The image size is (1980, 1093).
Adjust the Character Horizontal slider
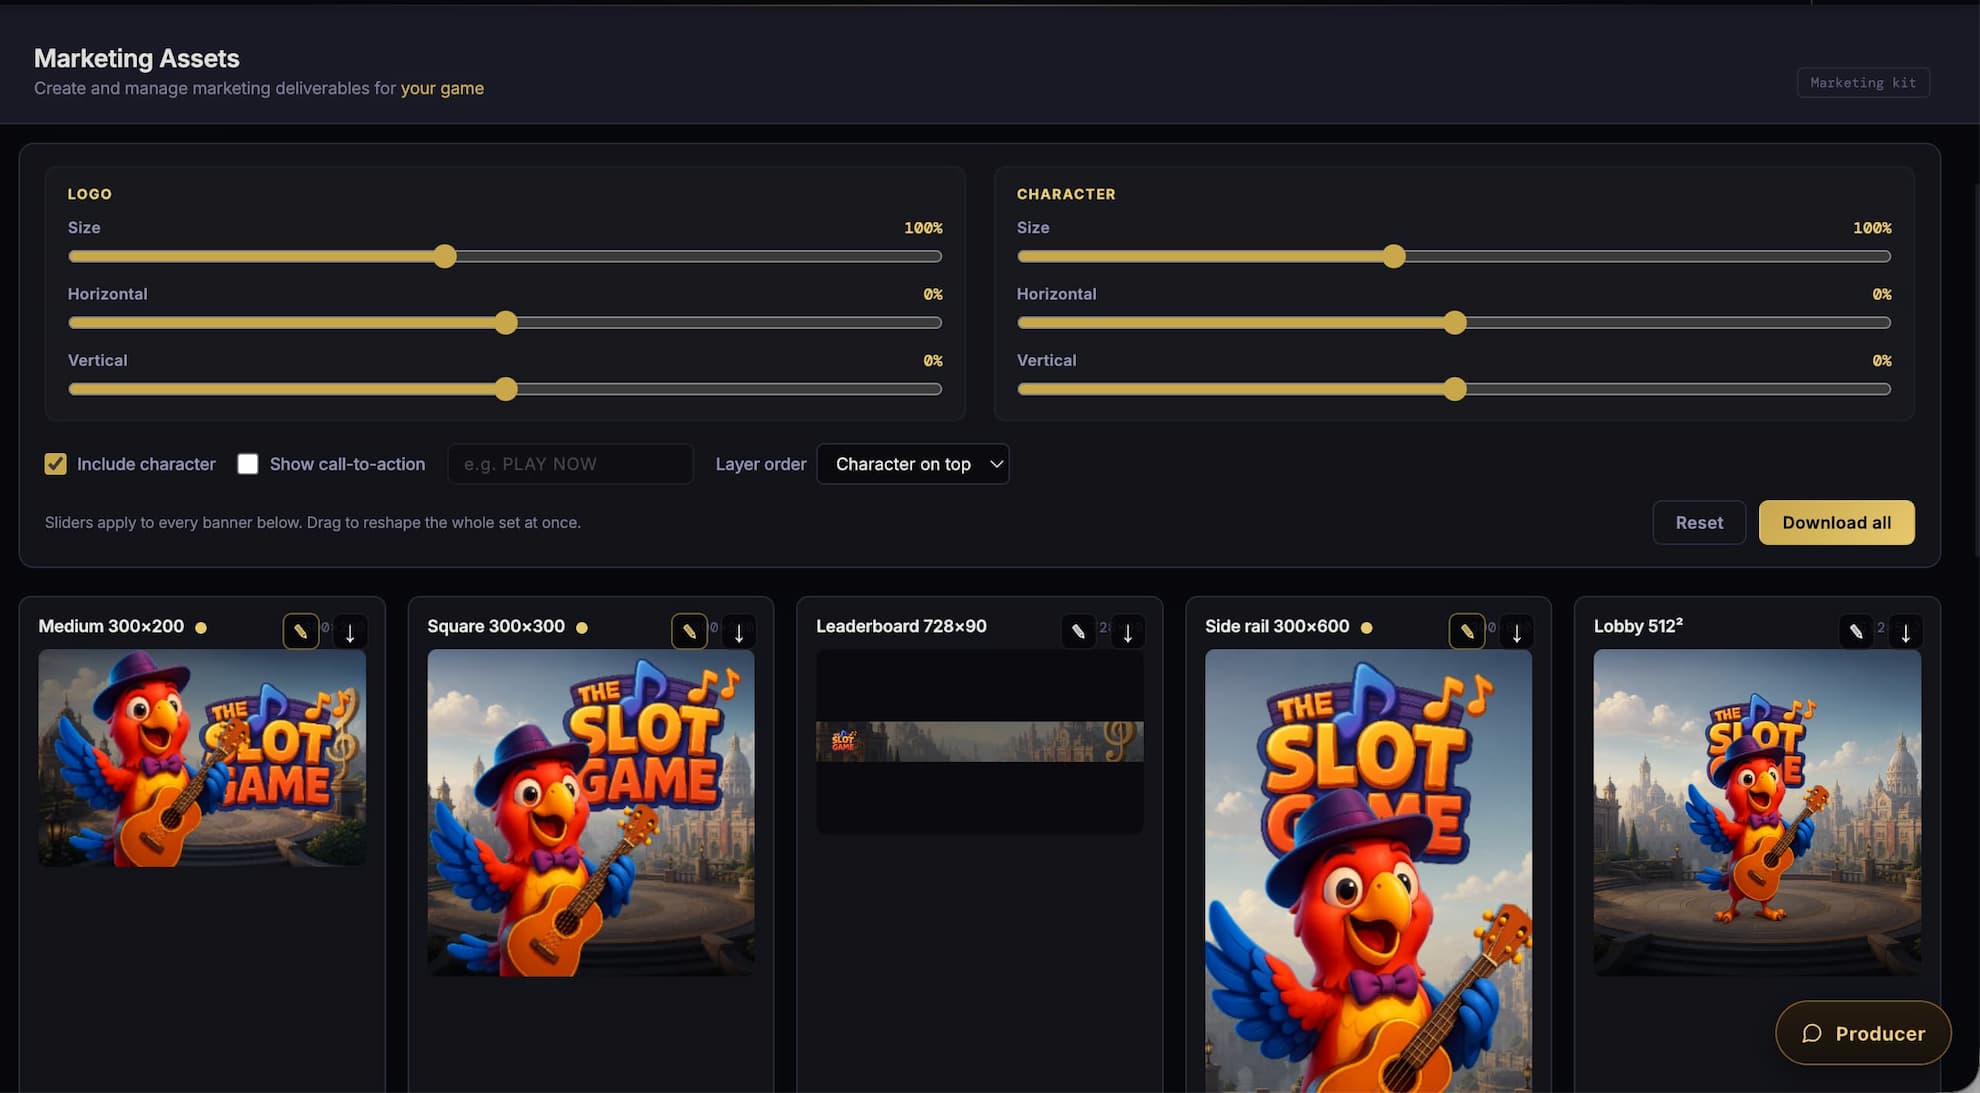[x=1454, y=323]
